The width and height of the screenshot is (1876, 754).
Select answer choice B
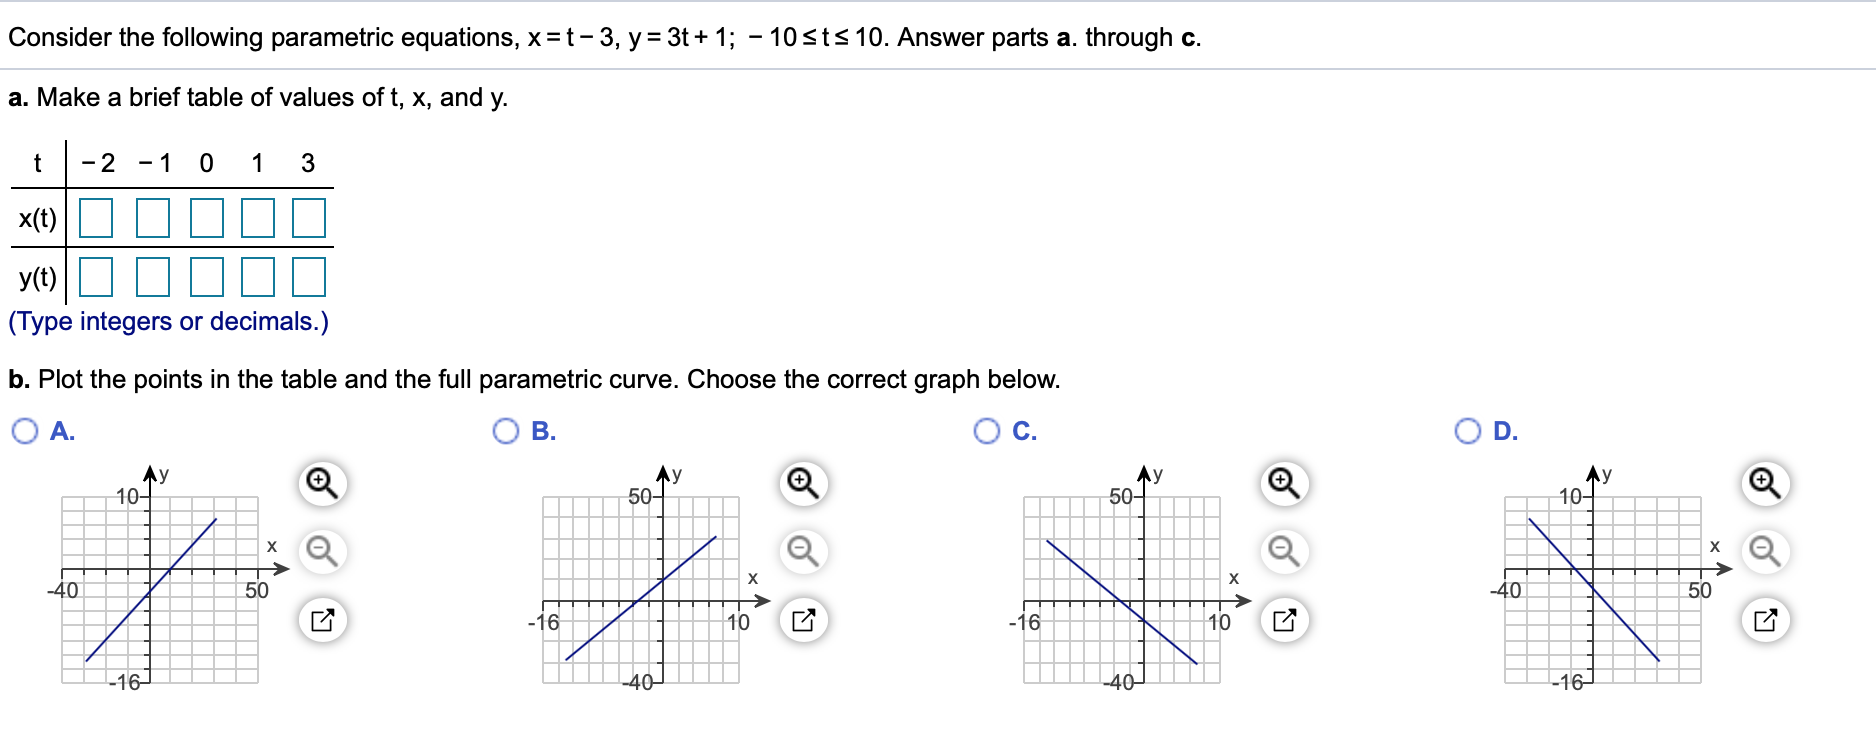(506, 431)
